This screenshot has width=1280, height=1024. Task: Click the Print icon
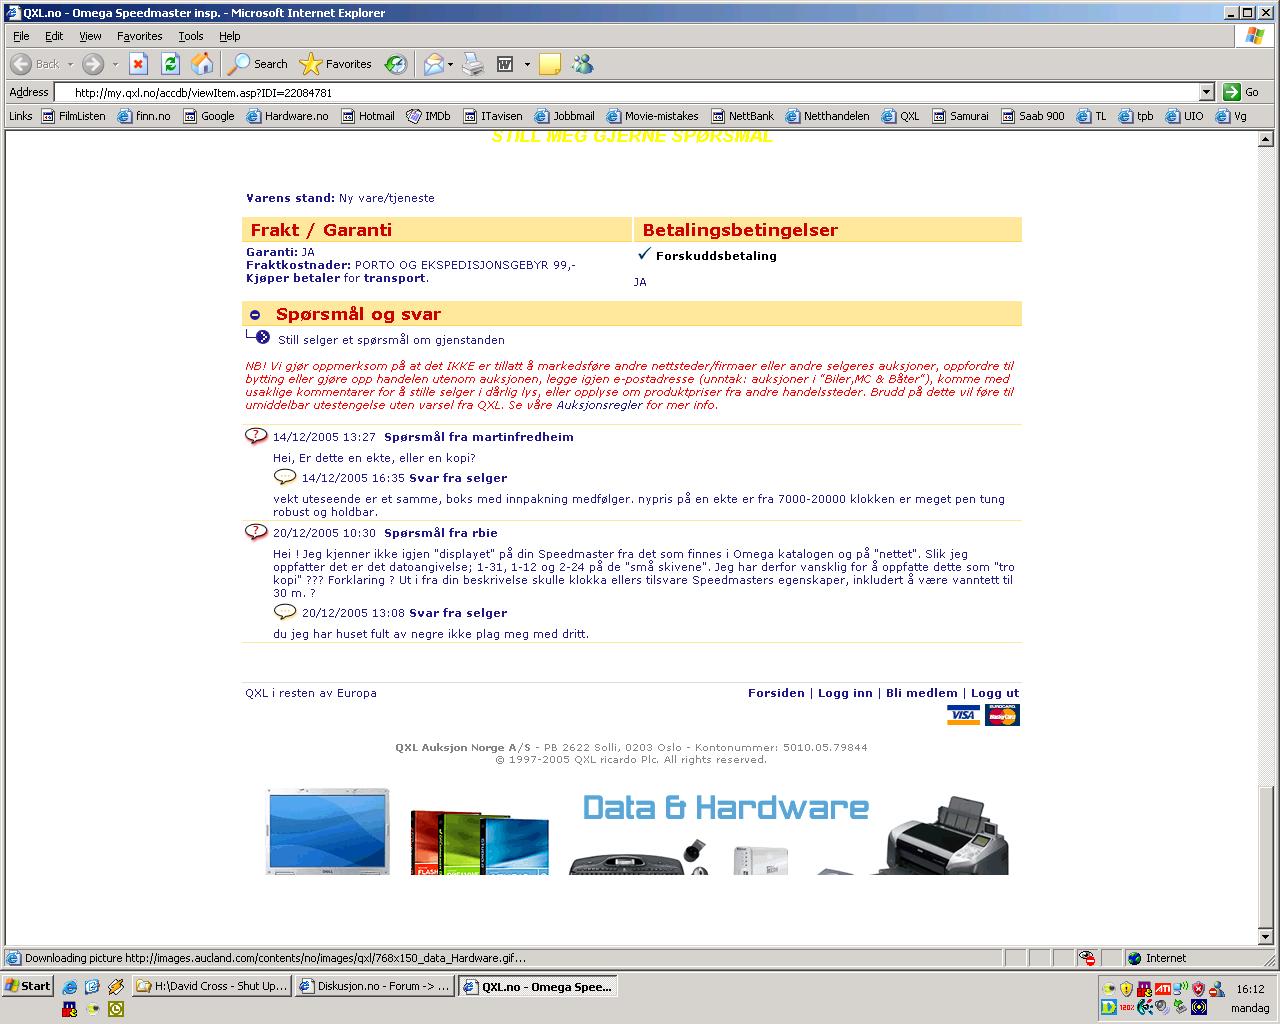473,64
